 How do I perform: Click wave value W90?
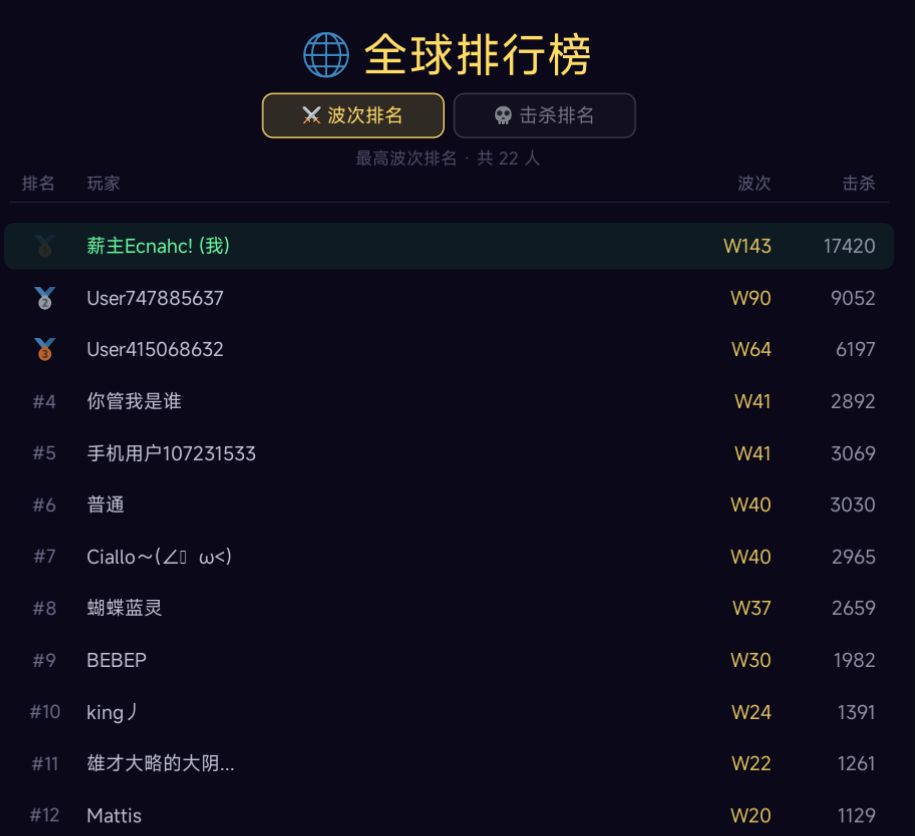(x=751, y=298)
